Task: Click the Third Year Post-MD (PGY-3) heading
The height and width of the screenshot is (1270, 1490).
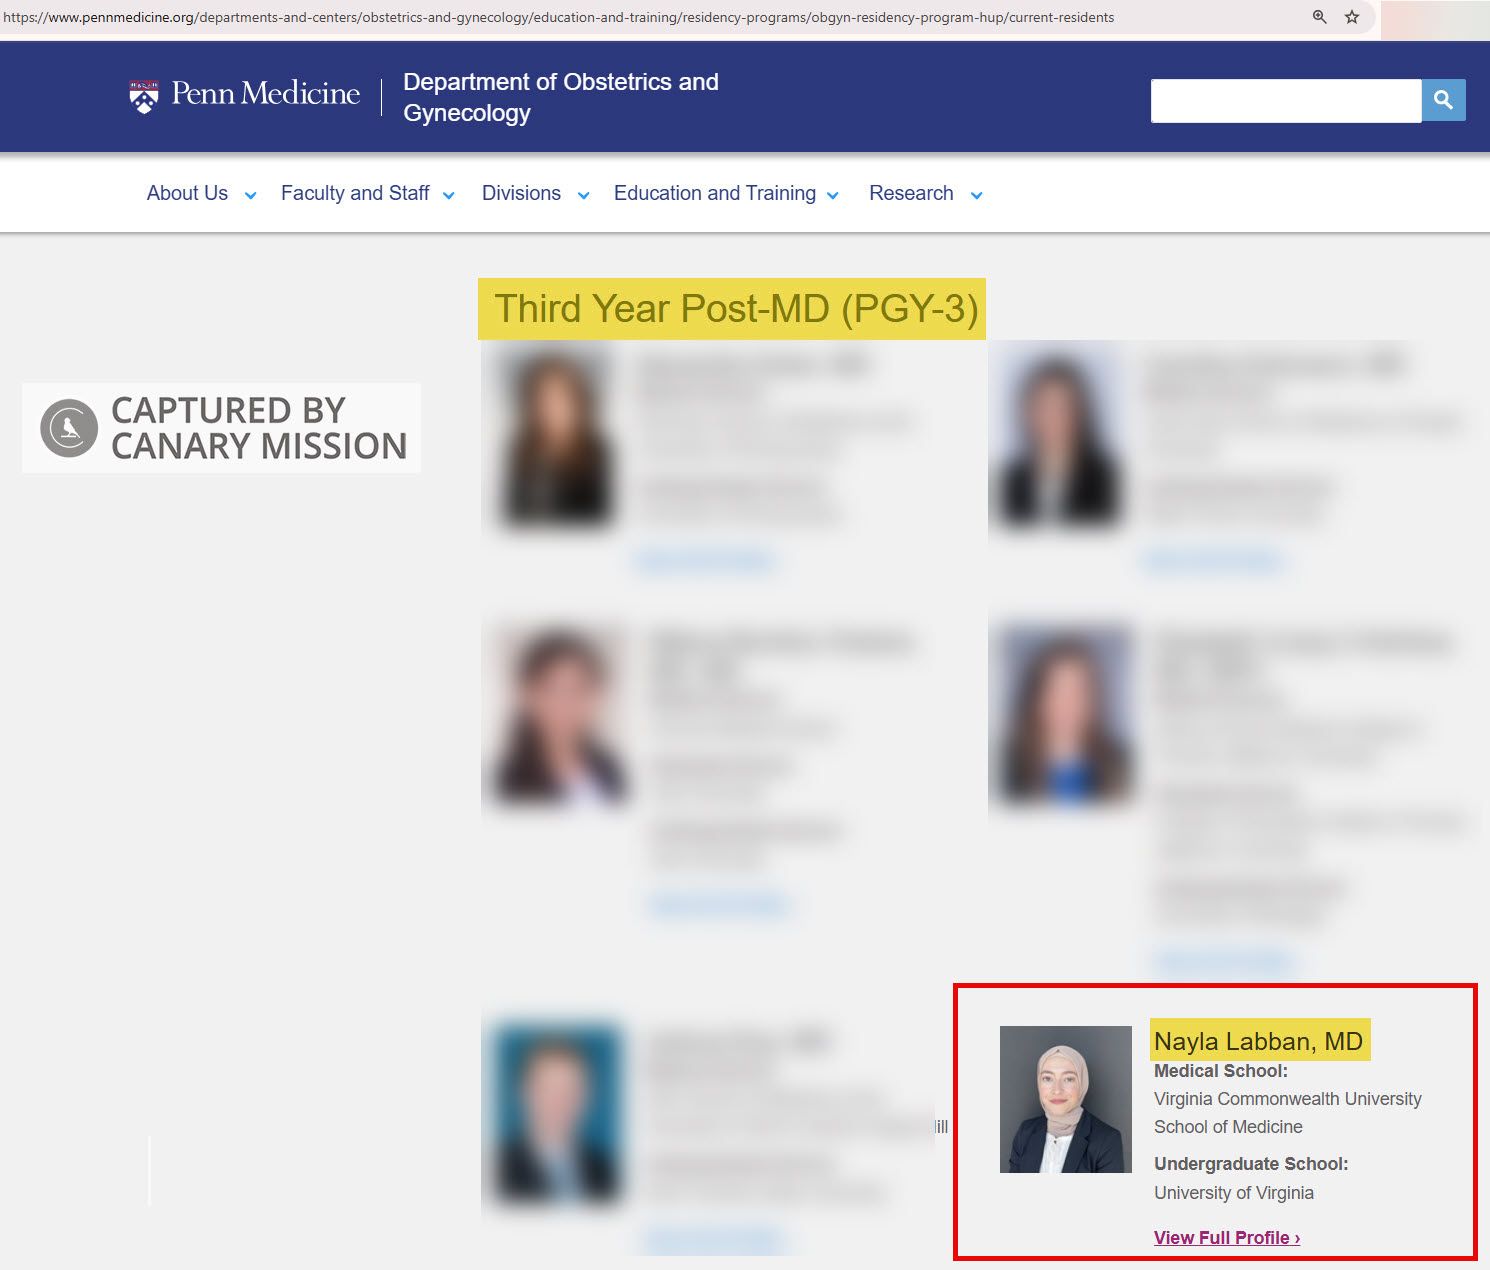Action: (x=735, y=309)
